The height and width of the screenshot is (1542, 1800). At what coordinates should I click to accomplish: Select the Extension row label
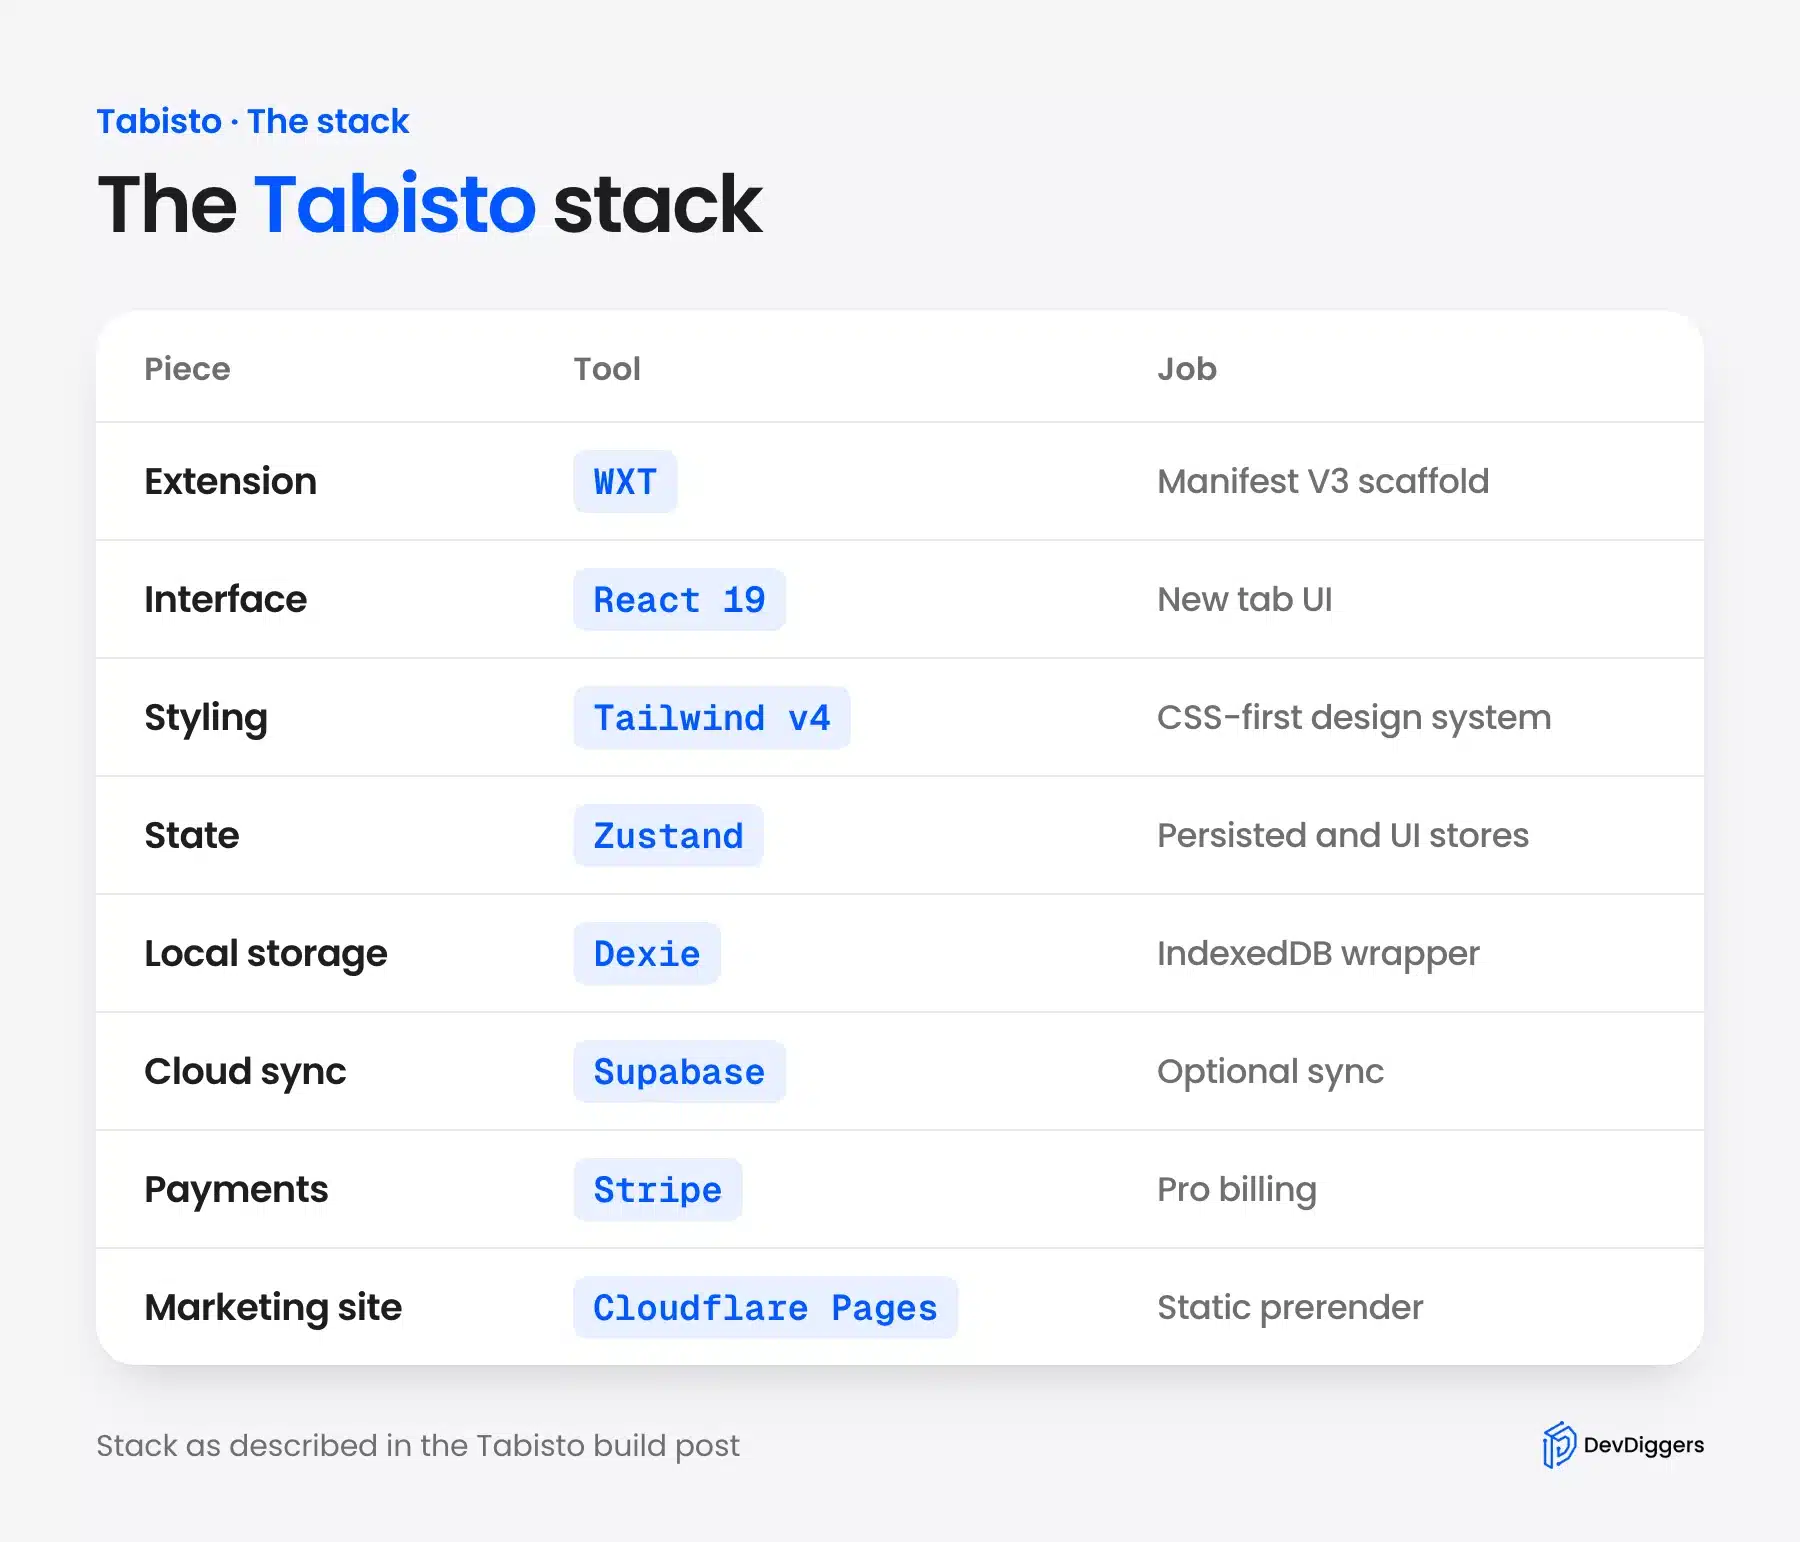(x=230, y=481)
